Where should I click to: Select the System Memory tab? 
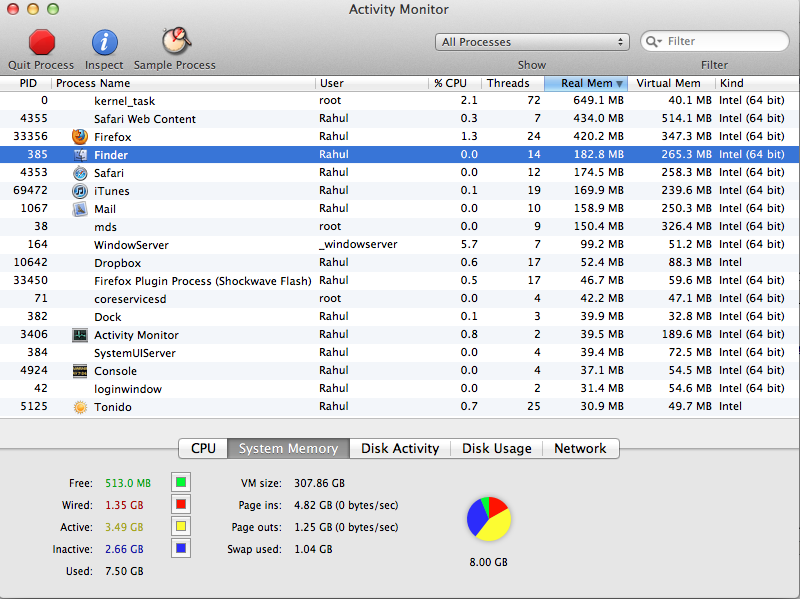click(289, 448)
